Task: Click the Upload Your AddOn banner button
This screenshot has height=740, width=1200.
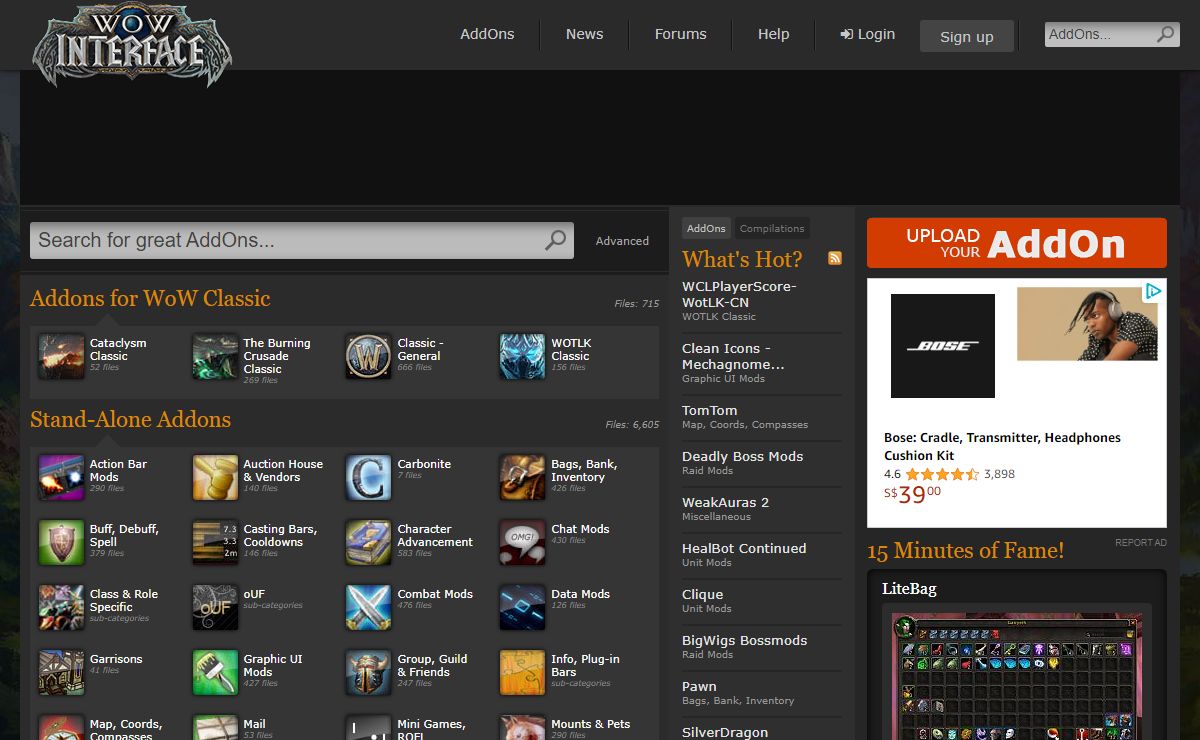Action: tap(1016, 243)
